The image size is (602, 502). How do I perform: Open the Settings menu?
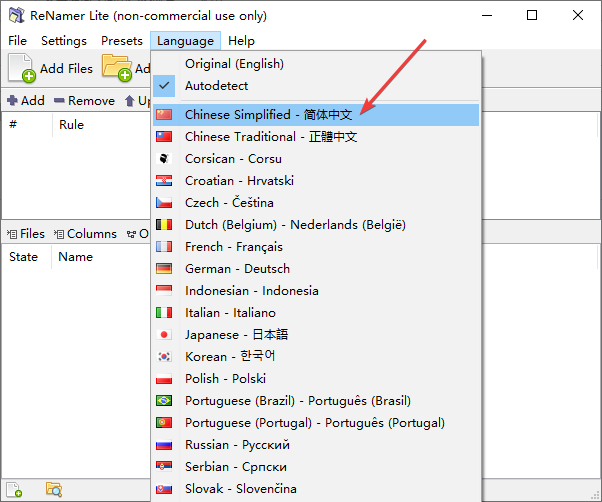tap(64, 41)
